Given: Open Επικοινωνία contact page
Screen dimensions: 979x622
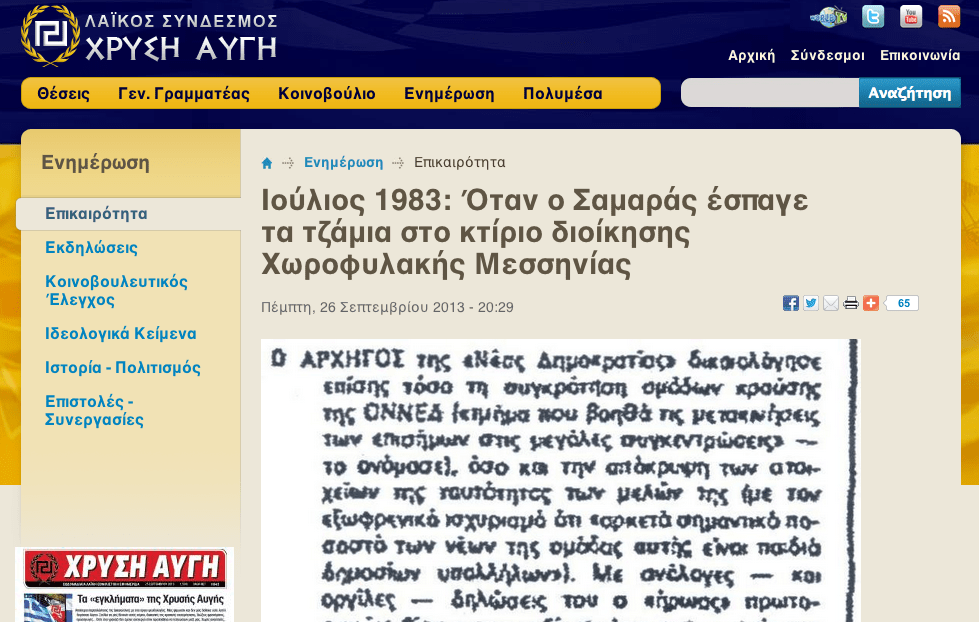Looking at the screenshot, I should [920, 56].
